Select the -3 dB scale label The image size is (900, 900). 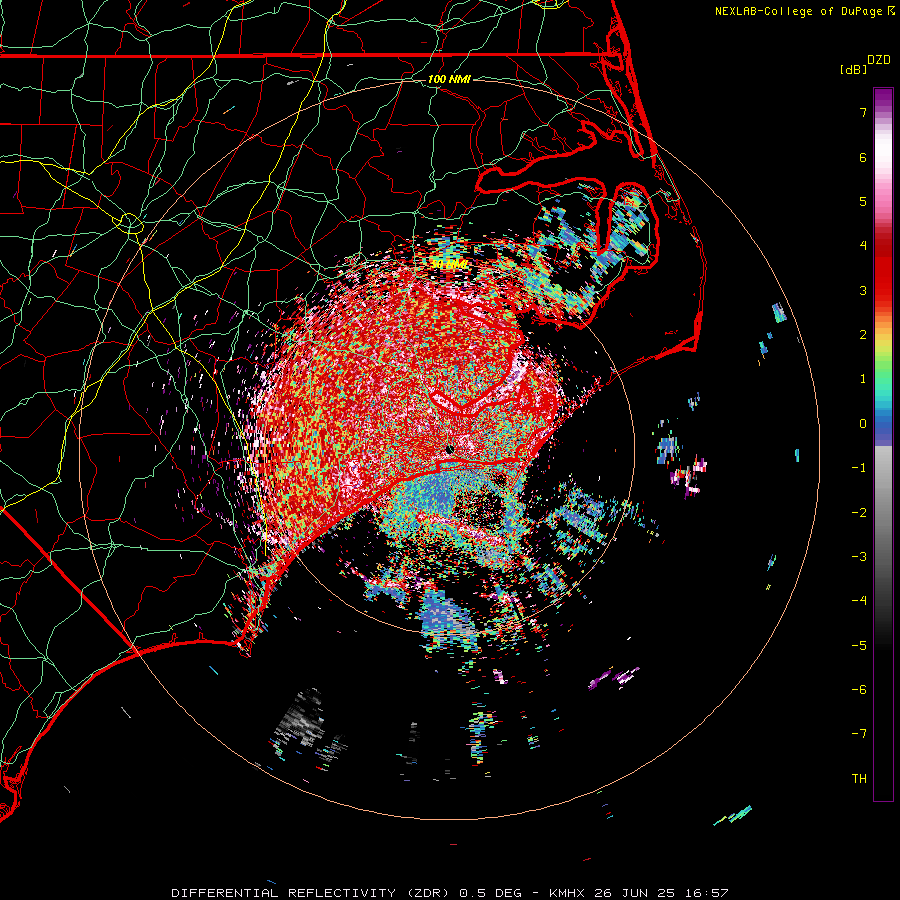859,557
